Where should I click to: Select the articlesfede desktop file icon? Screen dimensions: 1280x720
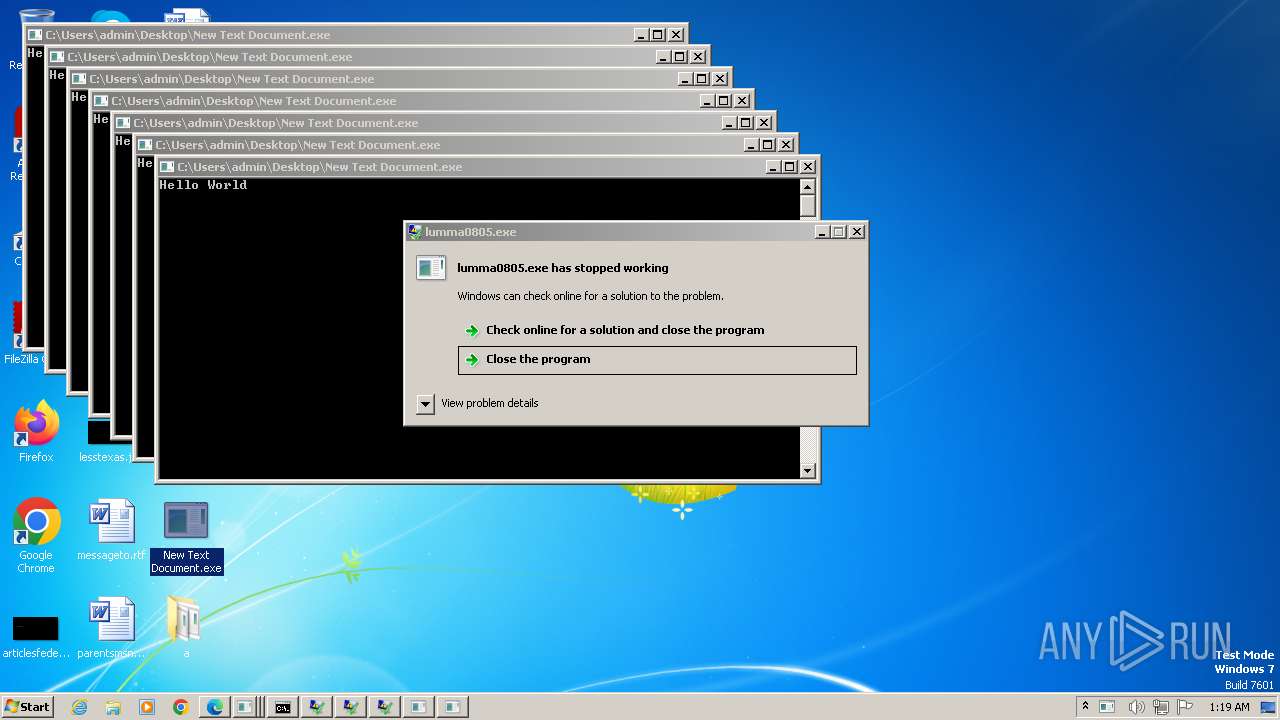coord(36,636)
